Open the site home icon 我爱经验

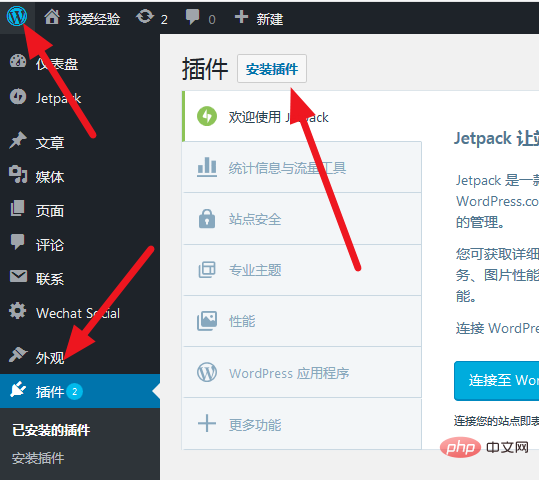point(52,17)
